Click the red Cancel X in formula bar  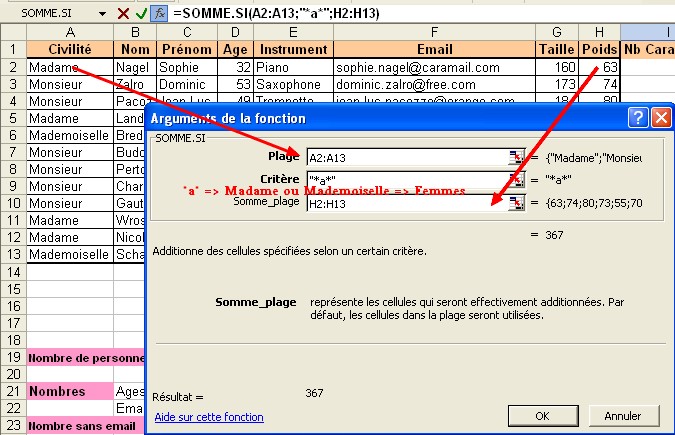[x=123, y=13]
